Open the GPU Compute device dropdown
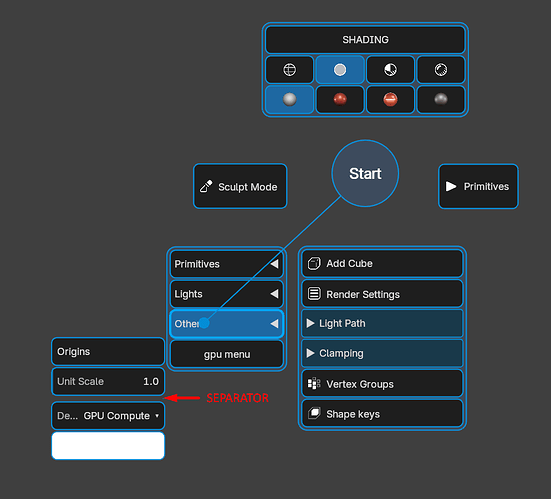This screenshot has height=499, width=551. pyautogui.click(x=108, y=416)
